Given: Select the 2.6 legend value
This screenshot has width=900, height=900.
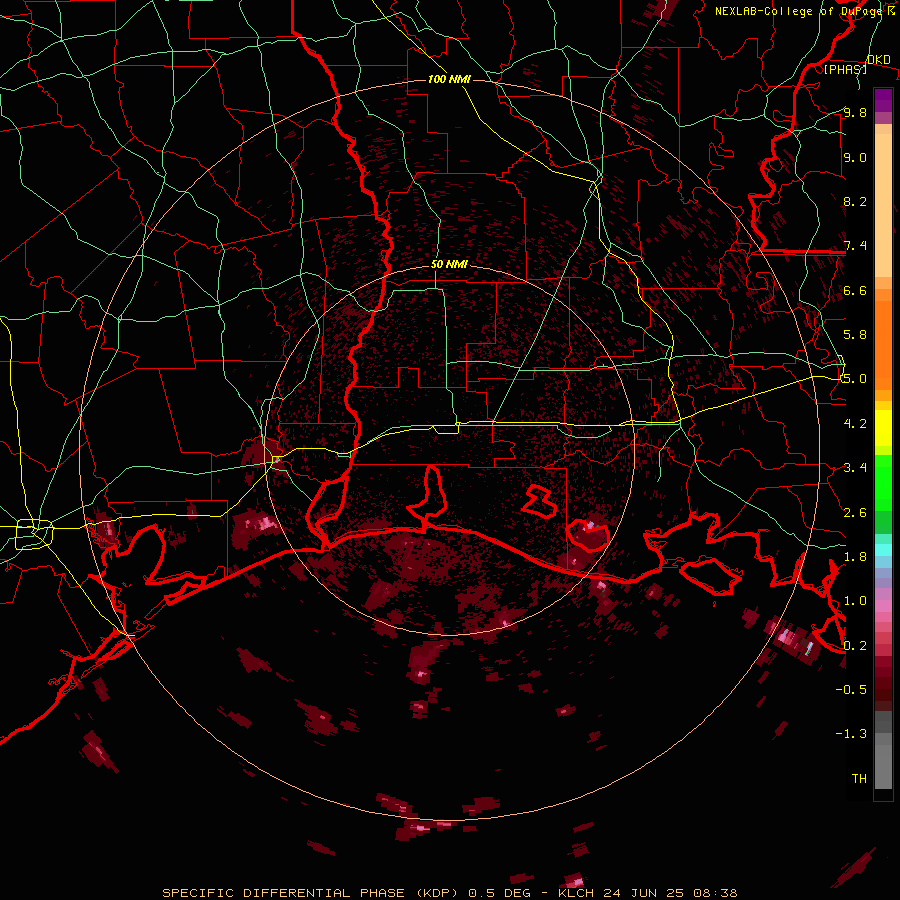Looking at the screenshot, I should point(855,513).
